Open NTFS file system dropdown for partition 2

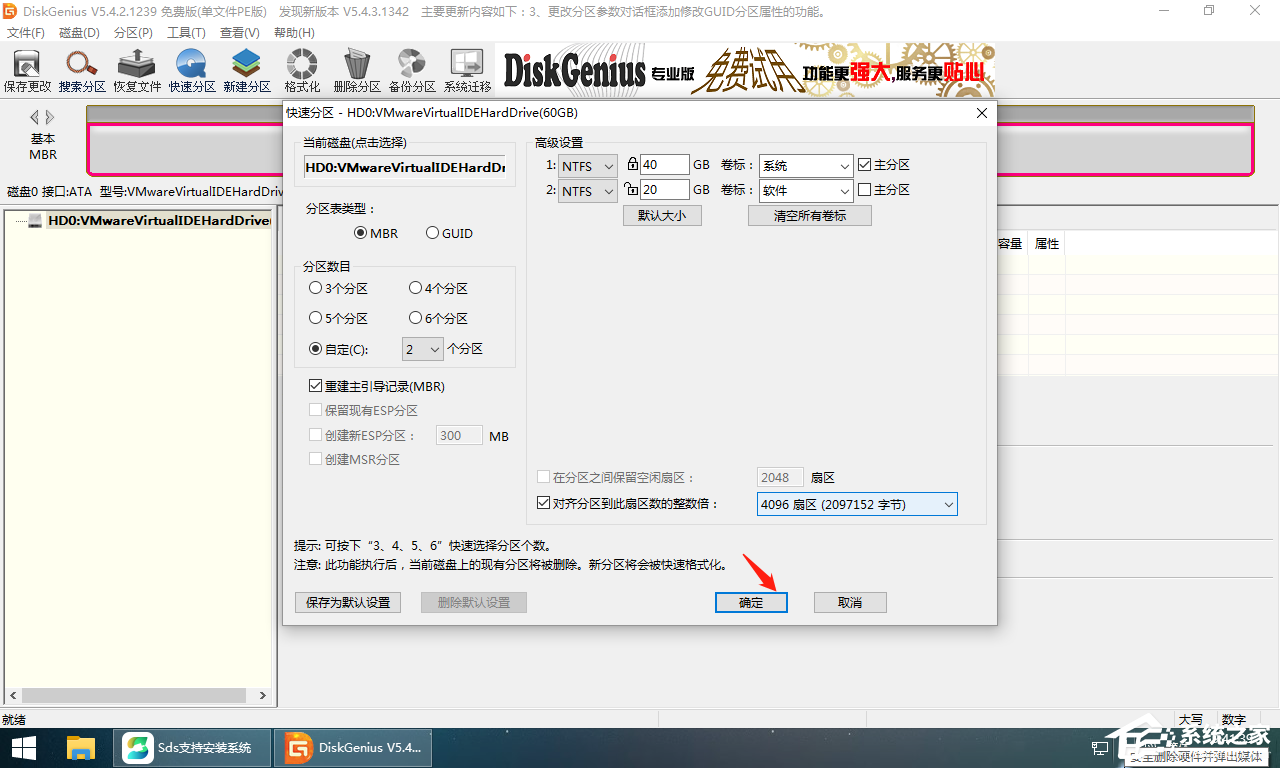(588, 191)
